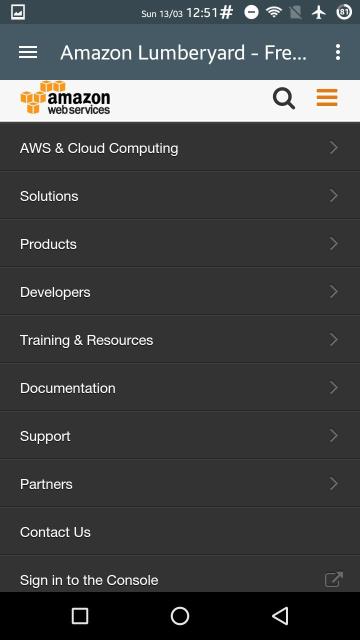Open the Contact Us link
This screenshot has width=360, height=640.
[x=180, y=531]
